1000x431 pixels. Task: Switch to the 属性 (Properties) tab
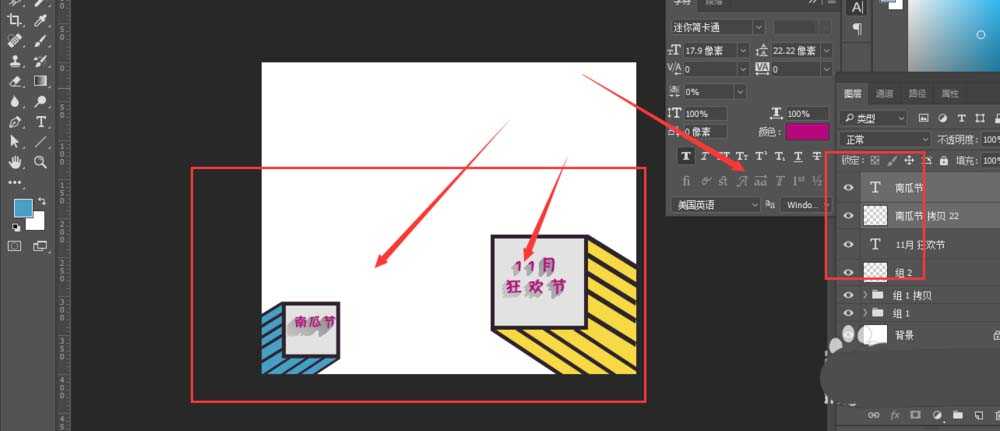pos(950,94)
